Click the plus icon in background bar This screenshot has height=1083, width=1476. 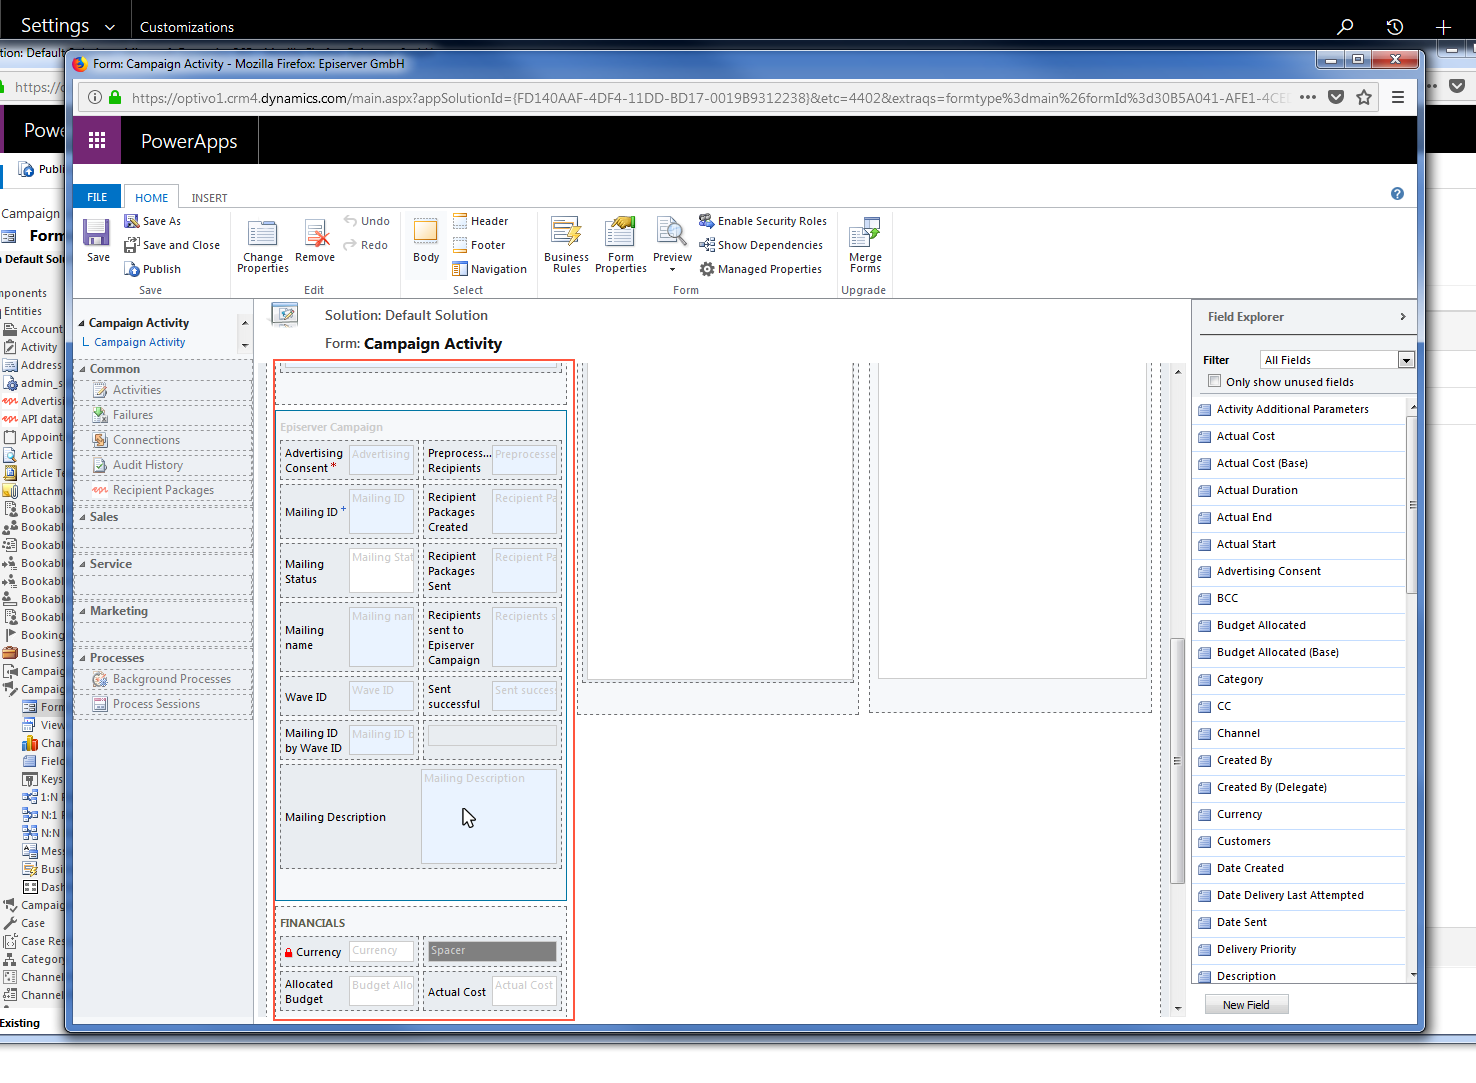(x=1443, y=26)
